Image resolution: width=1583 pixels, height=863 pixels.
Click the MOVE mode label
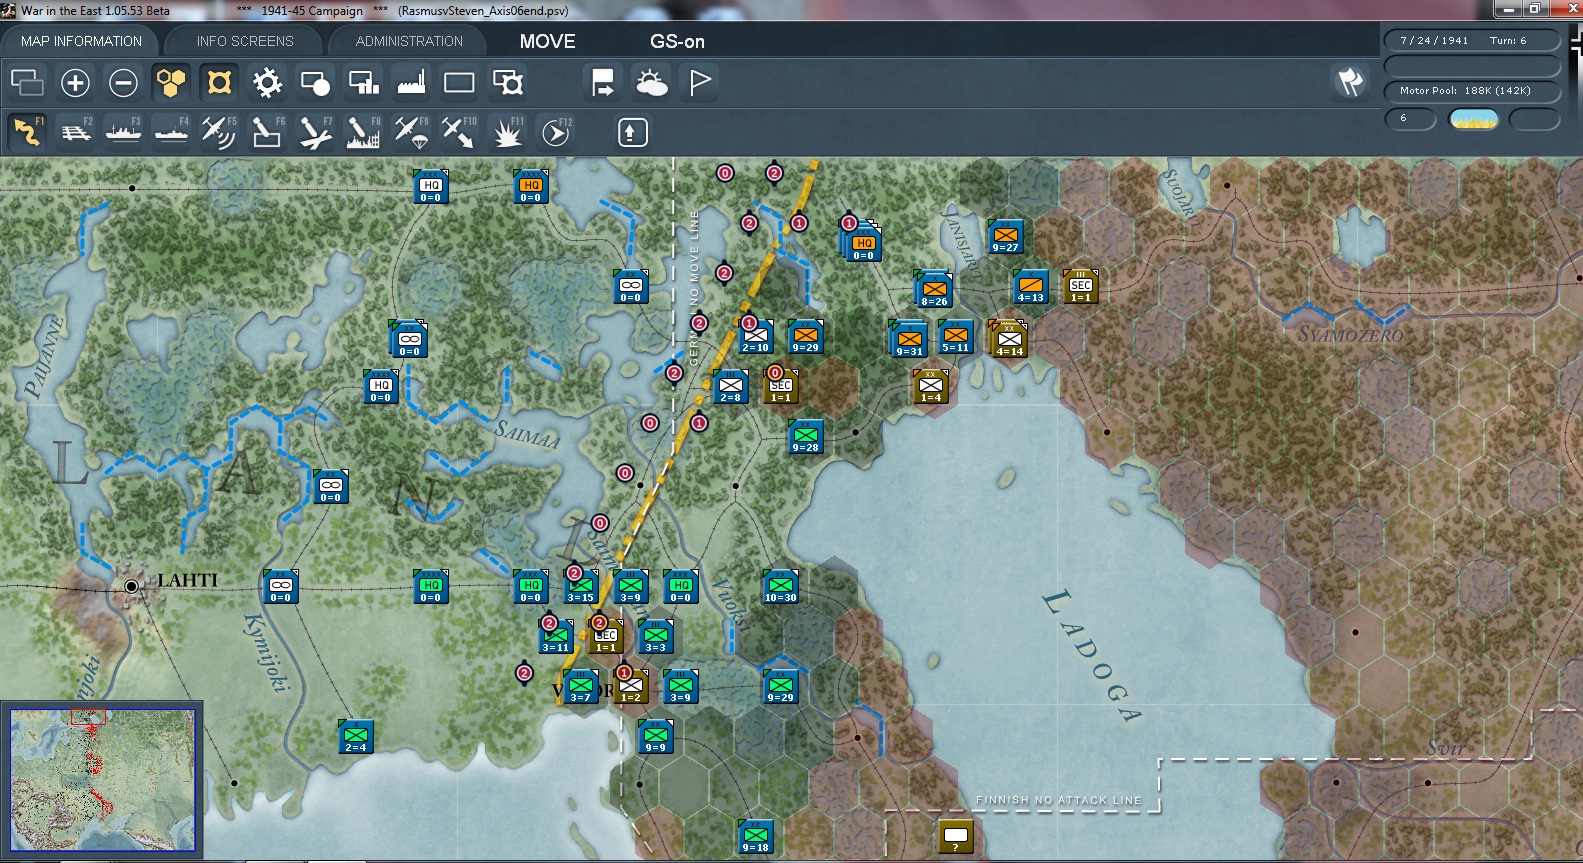(547, 41)
